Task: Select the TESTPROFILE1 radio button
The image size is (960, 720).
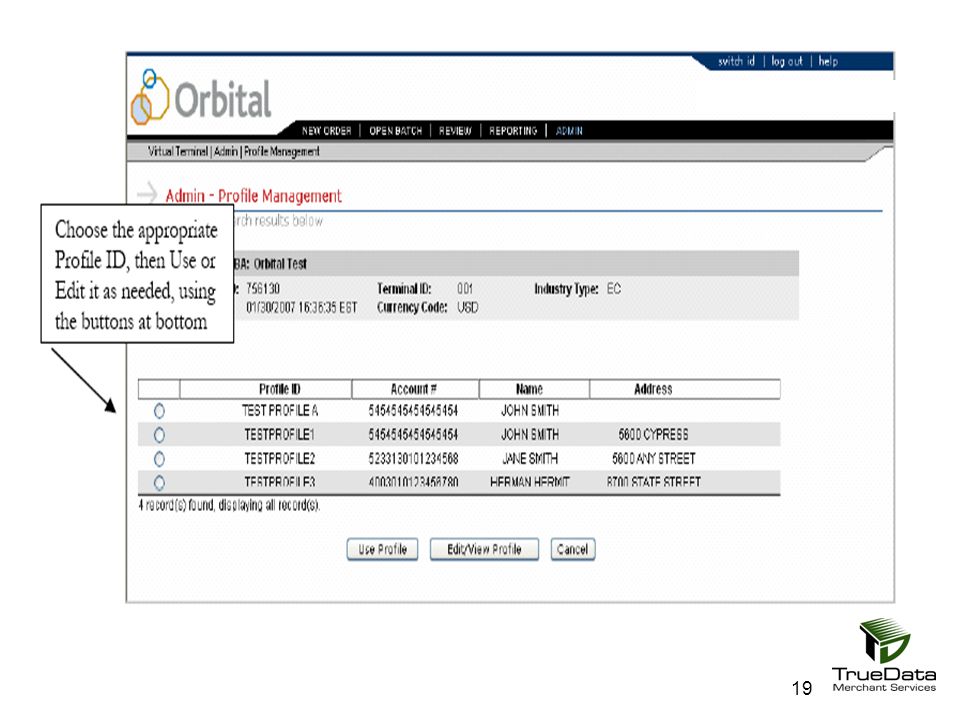Action: pos(159,435)
